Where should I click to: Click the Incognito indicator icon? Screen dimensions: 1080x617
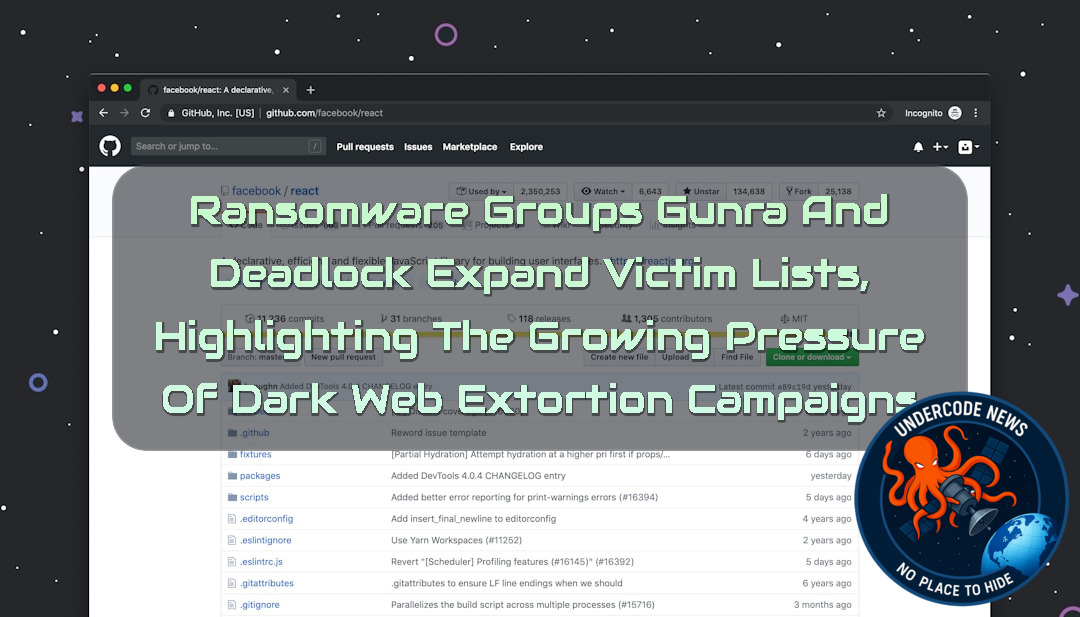point(955,113)
